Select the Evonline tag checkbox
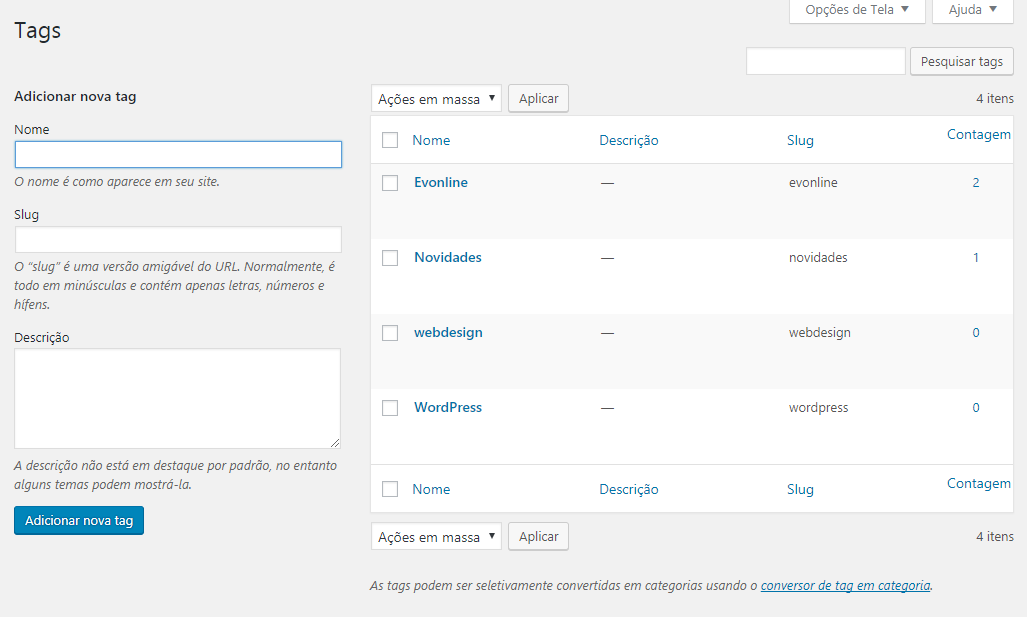 tap(390, 183)
